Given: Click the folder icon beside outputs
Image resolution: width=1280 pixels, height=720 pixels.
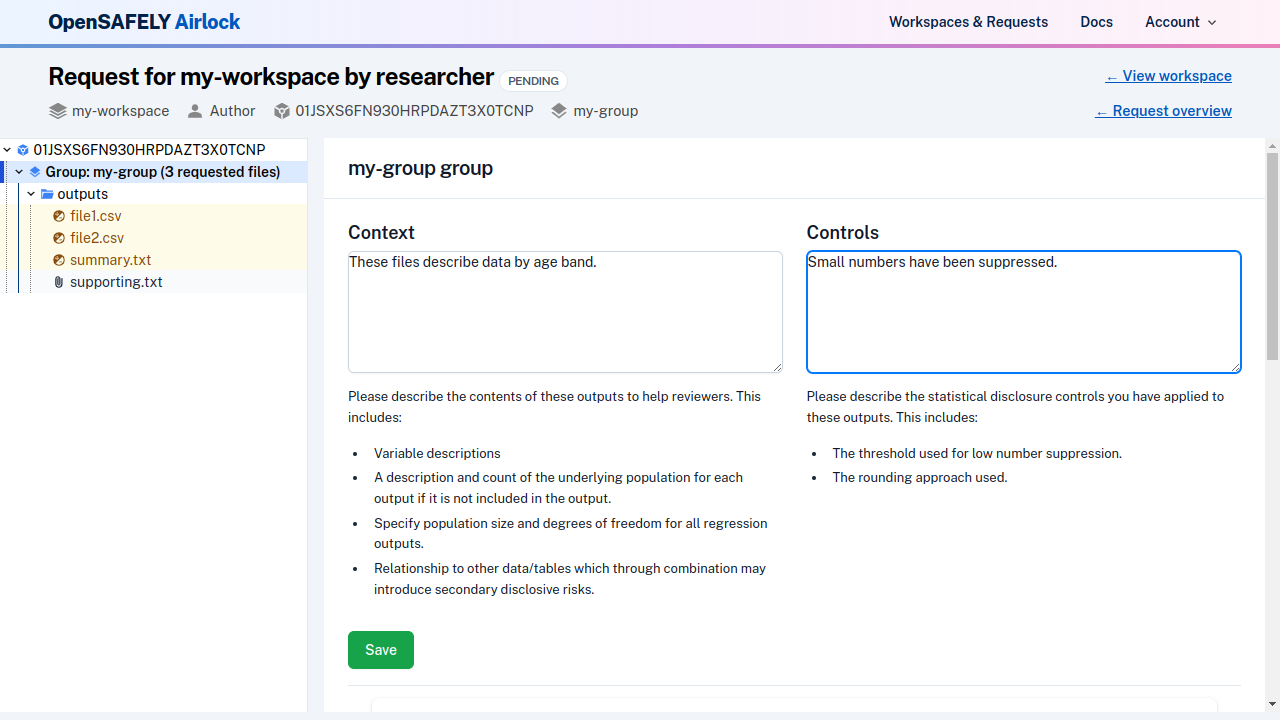Looking at the screenshot, I should (x=47, y=194).
